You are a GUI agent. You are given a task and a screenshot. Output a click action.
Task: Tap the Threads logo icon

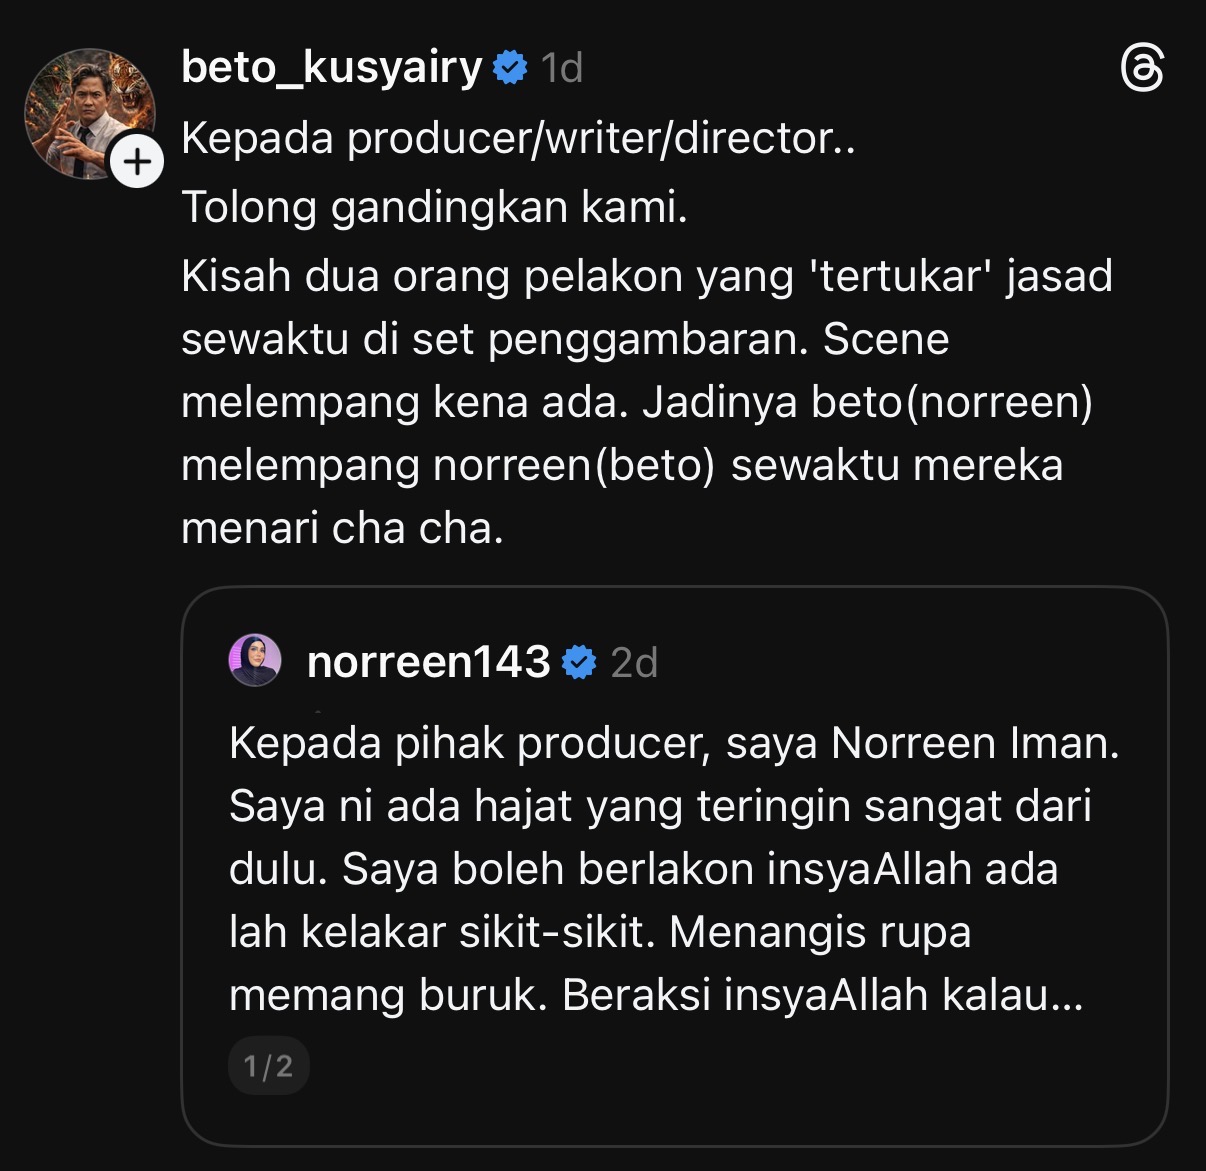click(x=1142, y=70)
